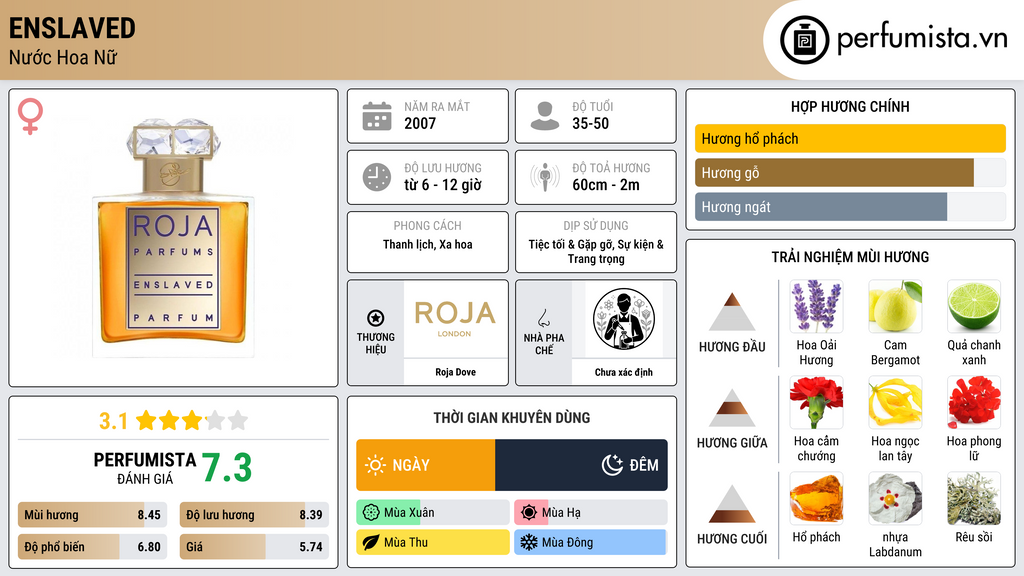Click the Chưa xác định perfumer illustration

point(624,319)
